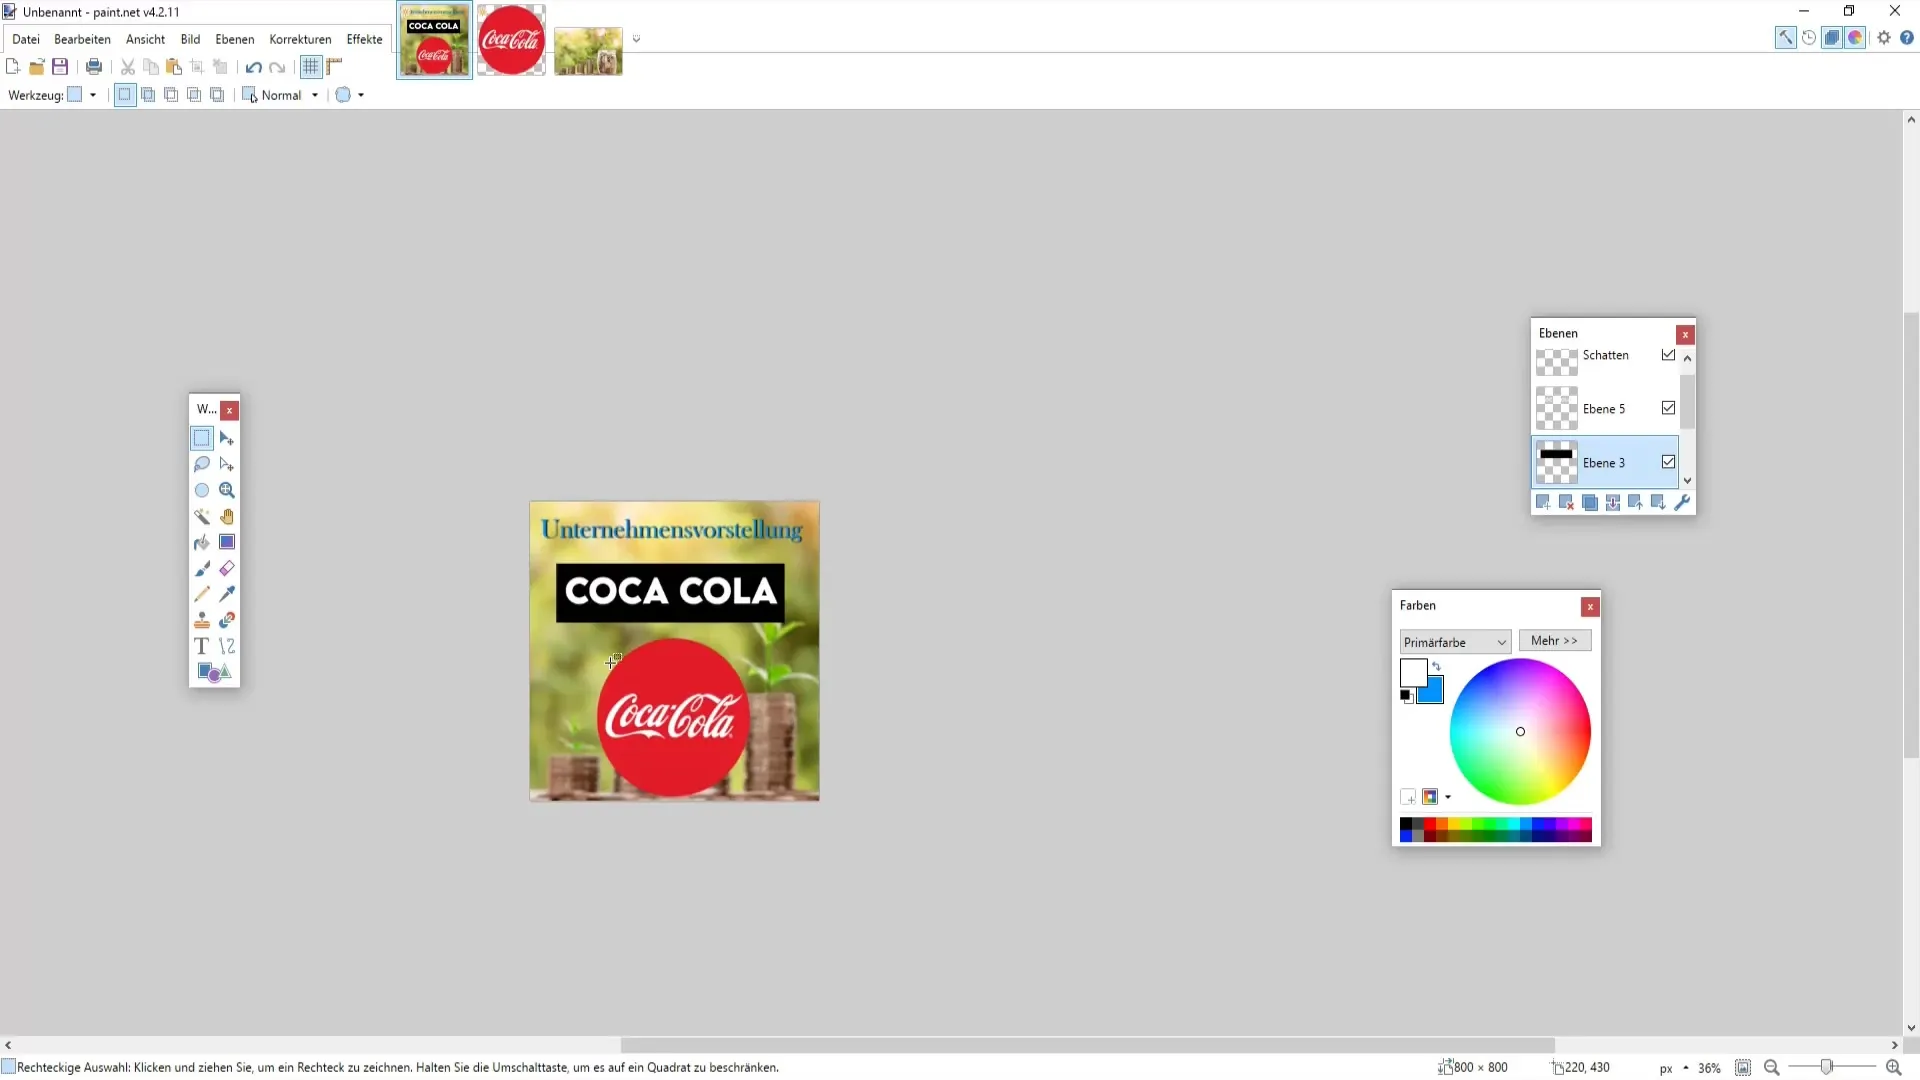Screen dimensions: 1920x1080
Task: Select the Shapes tool
Action: 214,672
